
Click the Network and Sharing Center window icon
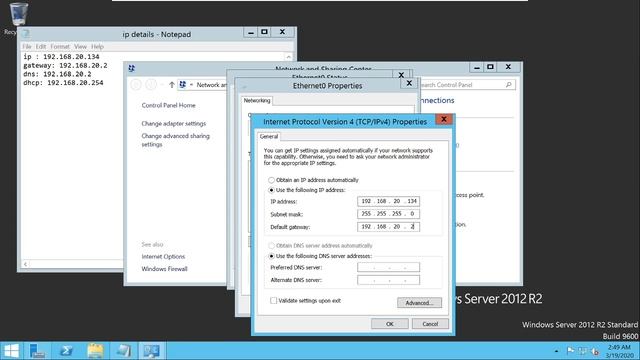131,69
